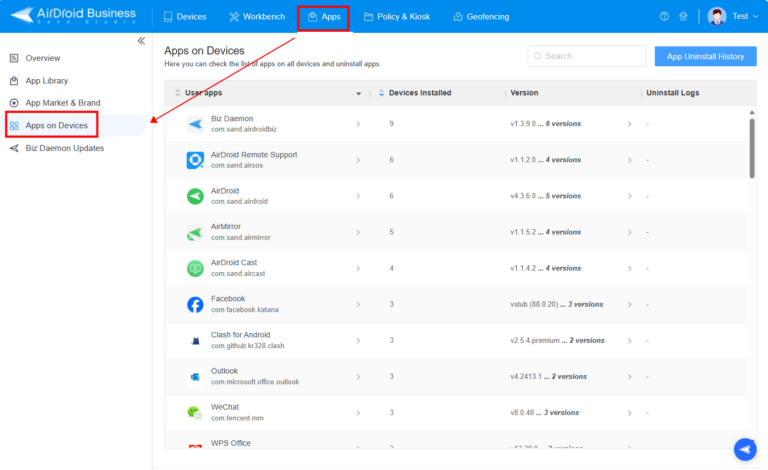Click the Clash for Android app icon
The width and height of the screenshot is (768, 470).
click(195, 341)
